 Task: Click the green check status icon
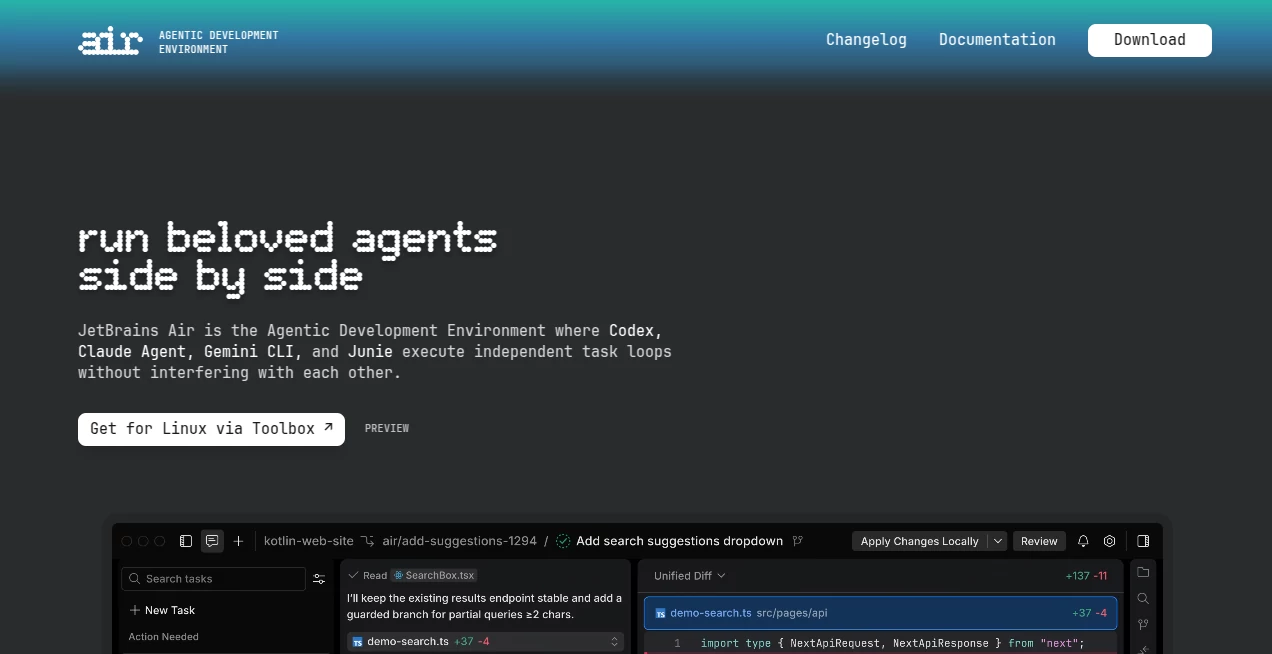point(563,541)
